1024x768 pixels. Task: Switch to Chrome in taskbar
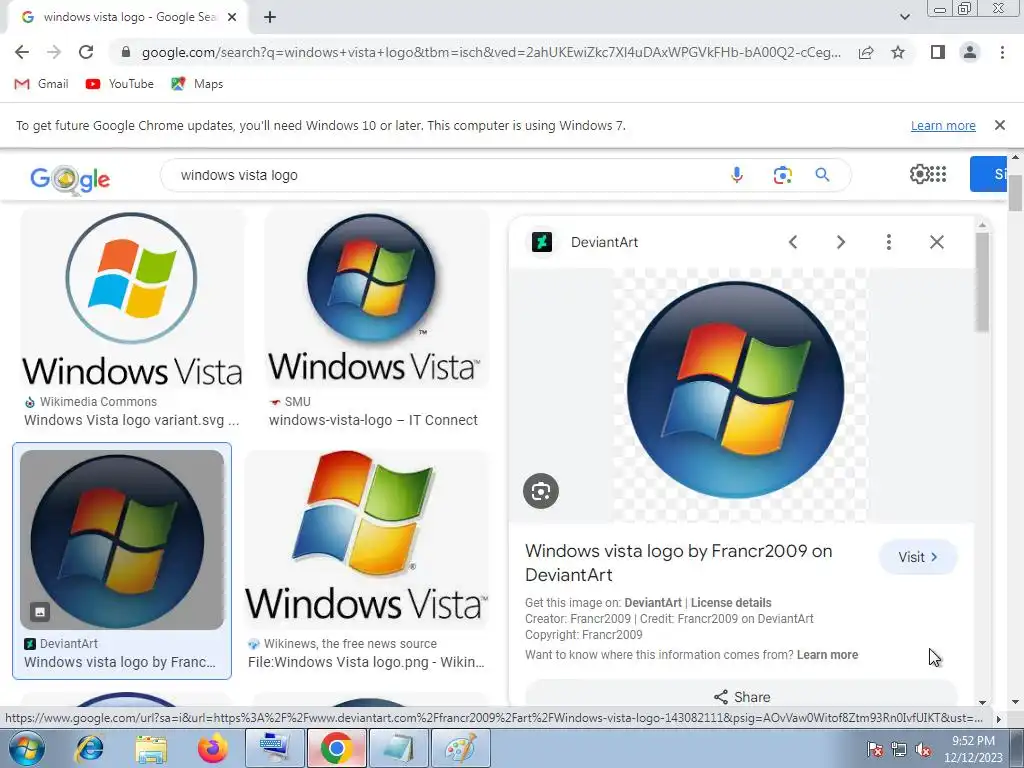pyautogui.click(x=336, y=748)
